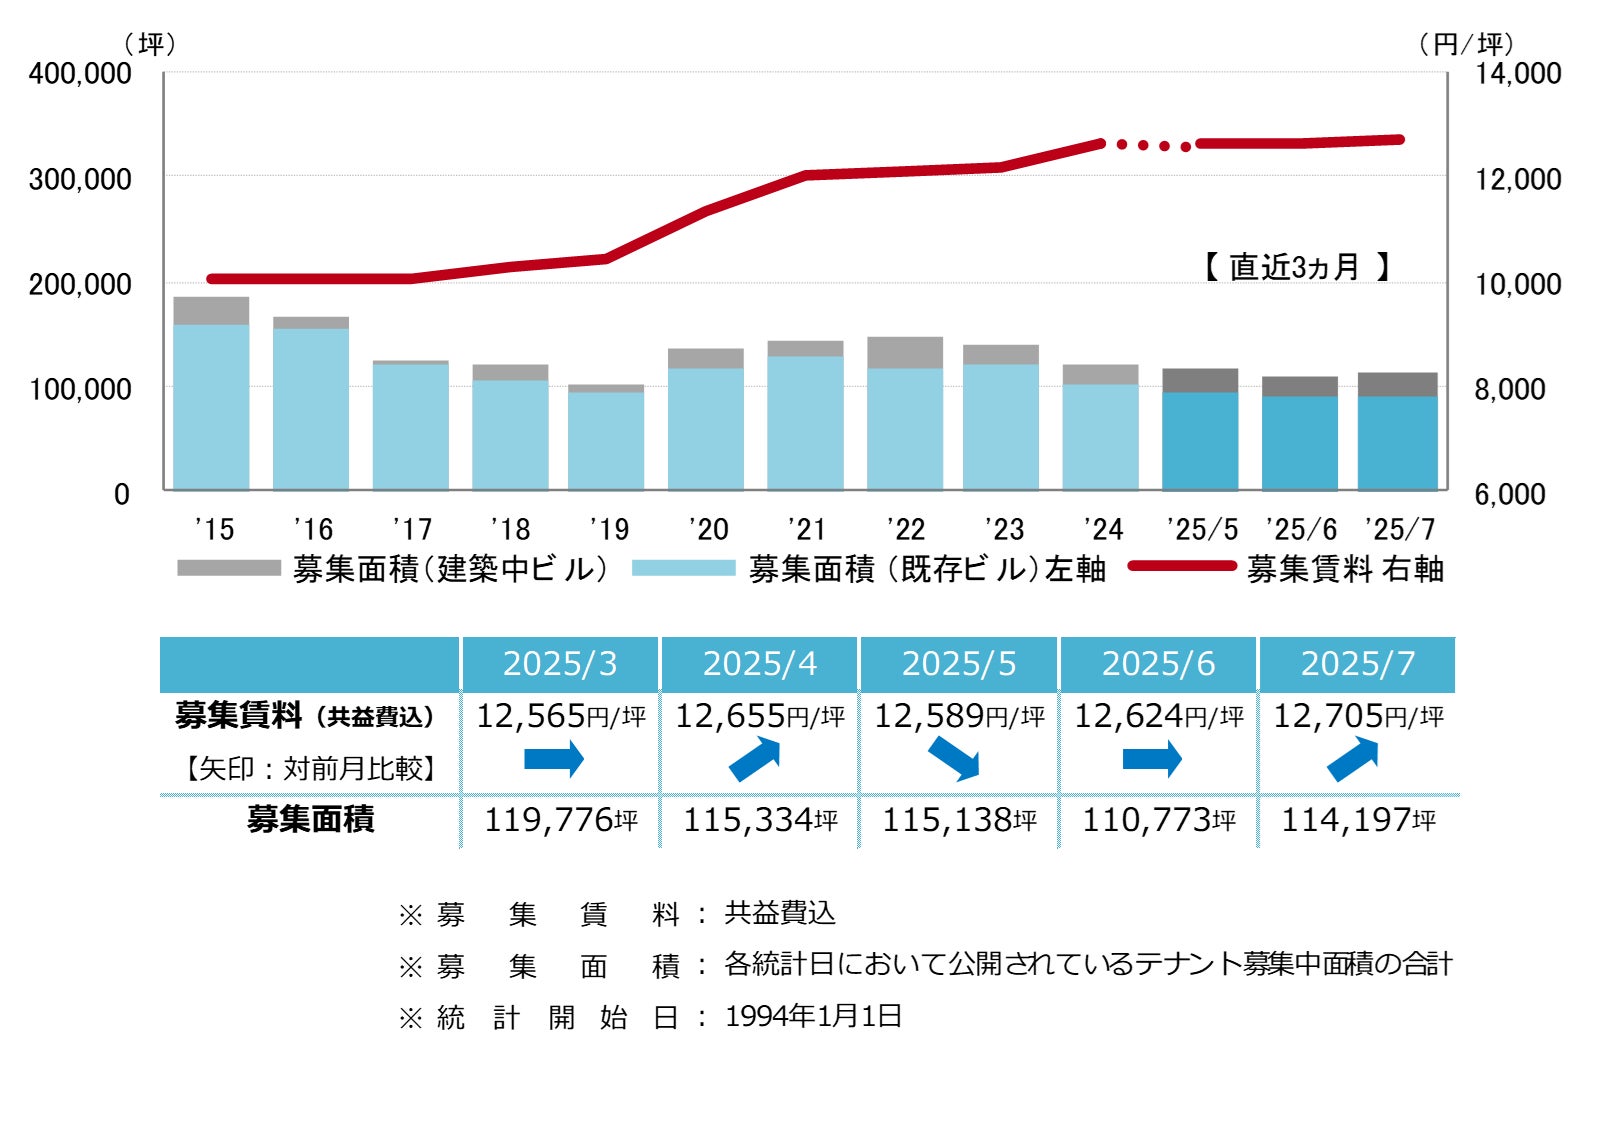Click the downward blue arrow under 2025/5
The width and height of the screenshot is (1620, 1148).
[954, 759]
